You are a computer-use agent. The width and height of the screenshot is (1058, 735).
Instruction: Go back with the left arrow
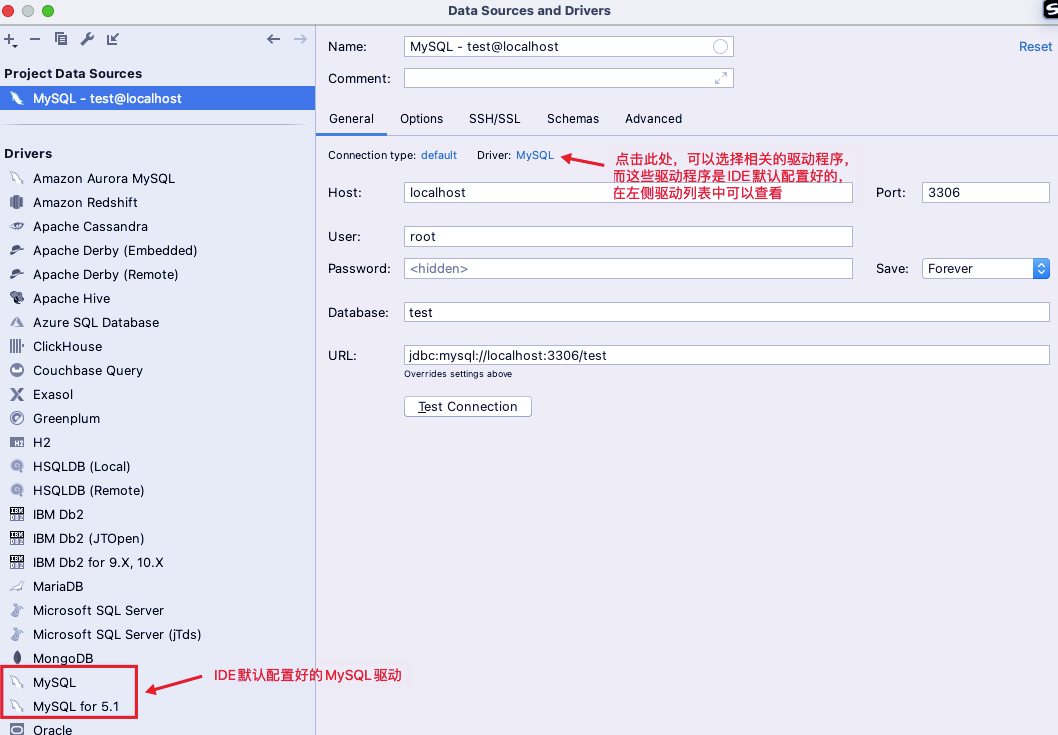point(273,39)
